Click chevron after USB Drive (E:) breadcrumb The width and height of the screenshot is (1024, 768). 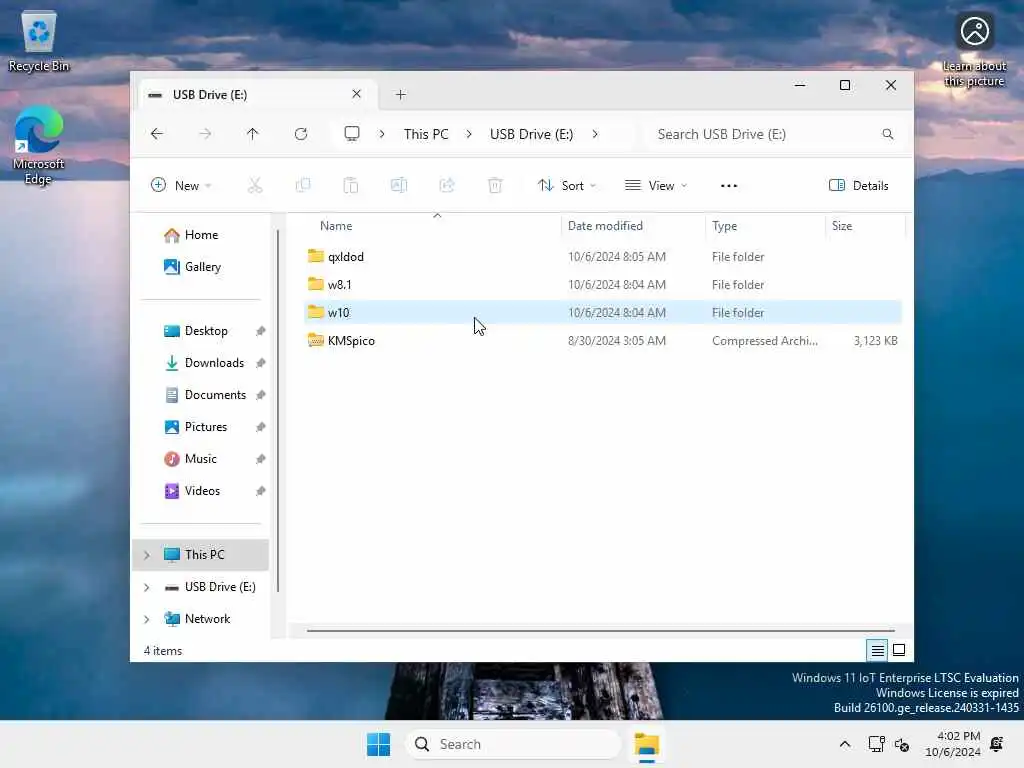pos(595,134)
